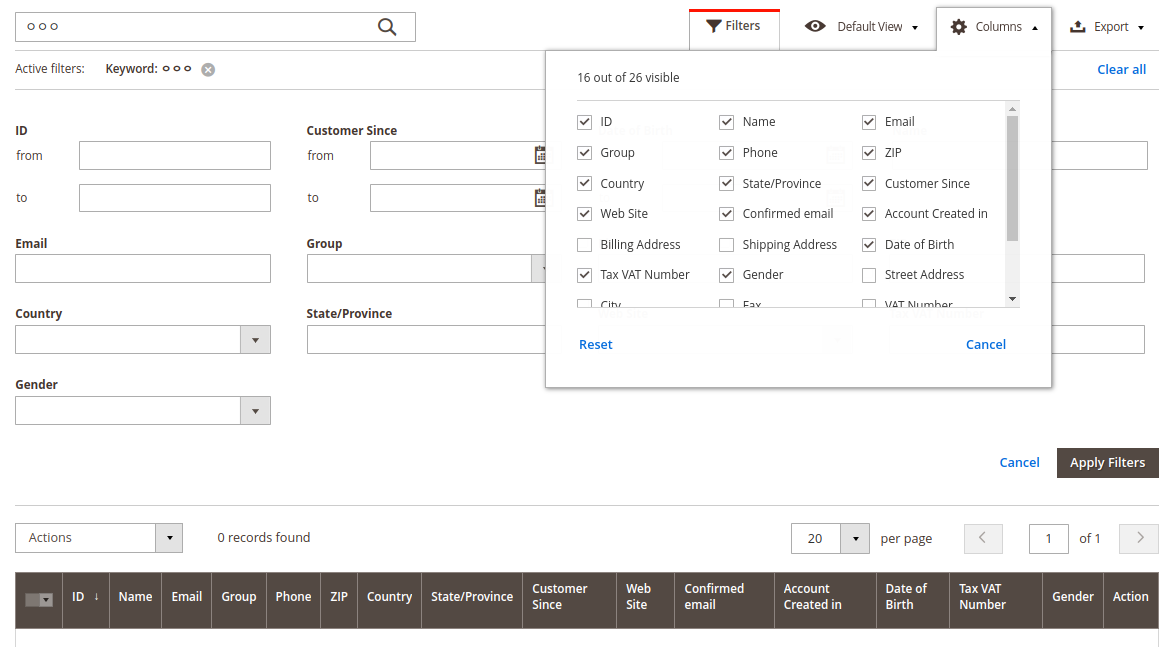Disable the Date of Birth column
This screenshot has height=647, width=1170.
coord(869,245)
